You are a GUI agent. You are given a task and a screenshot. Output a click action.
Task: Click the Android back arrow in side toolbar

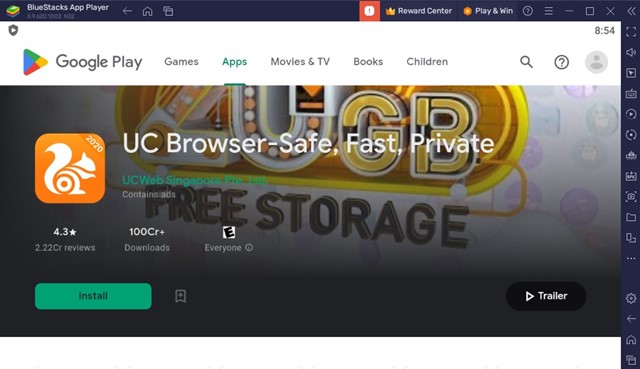631,318
